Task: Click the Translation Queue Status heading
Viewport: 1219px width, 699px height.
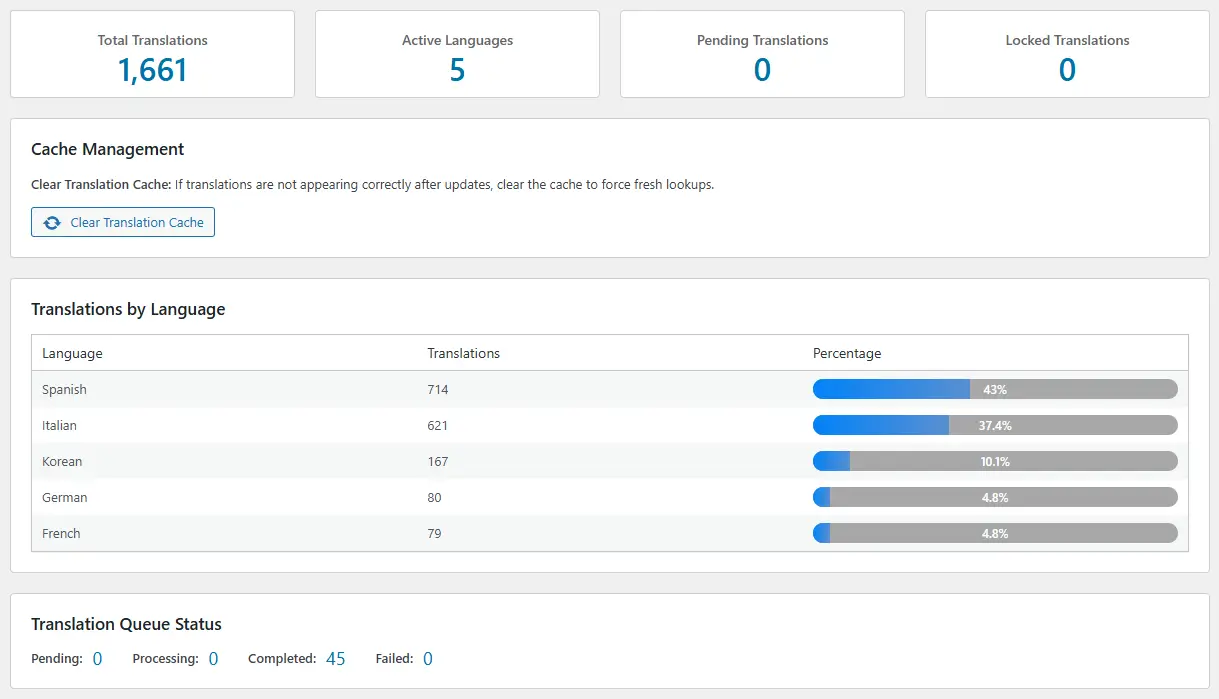Action: (126, 624)
